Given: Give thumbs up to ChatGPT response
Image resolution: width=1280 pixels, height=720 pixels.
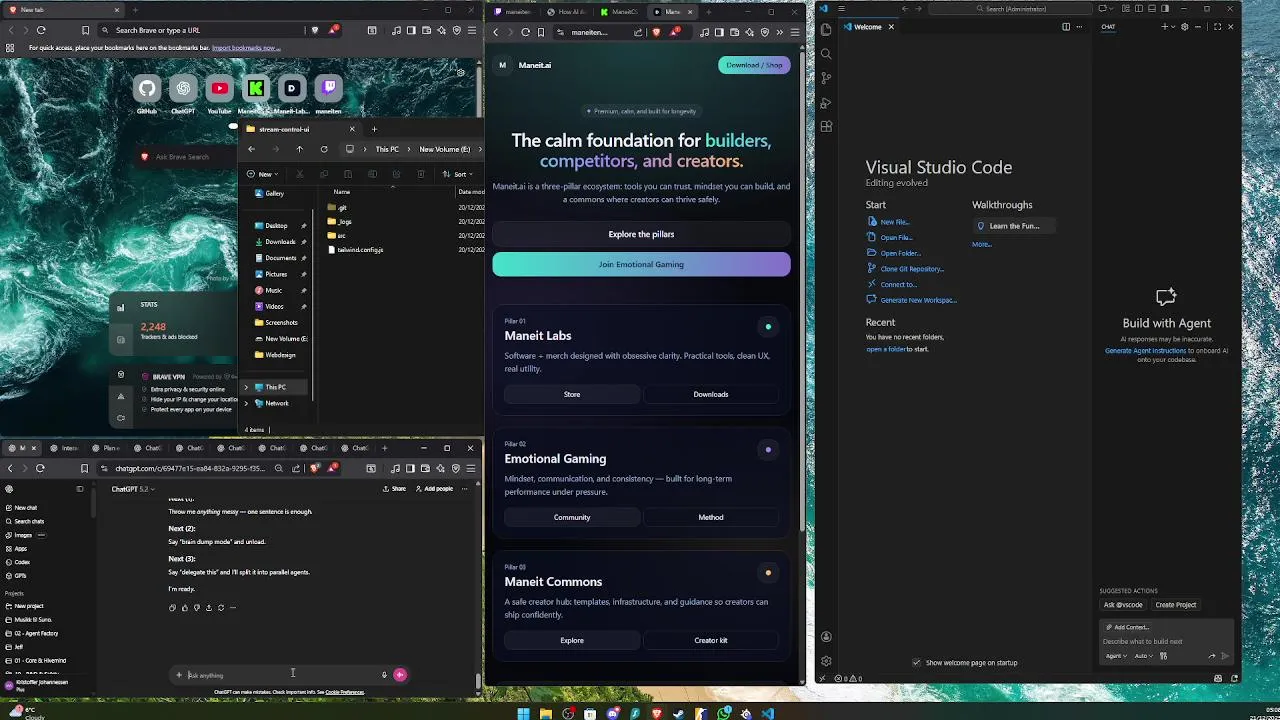Looking at the screenshot, I should click(184, 607).
